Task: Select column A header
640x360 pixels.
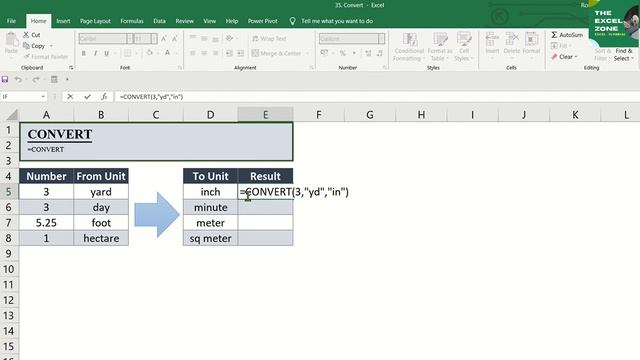Action: click(x=47, y=115)
